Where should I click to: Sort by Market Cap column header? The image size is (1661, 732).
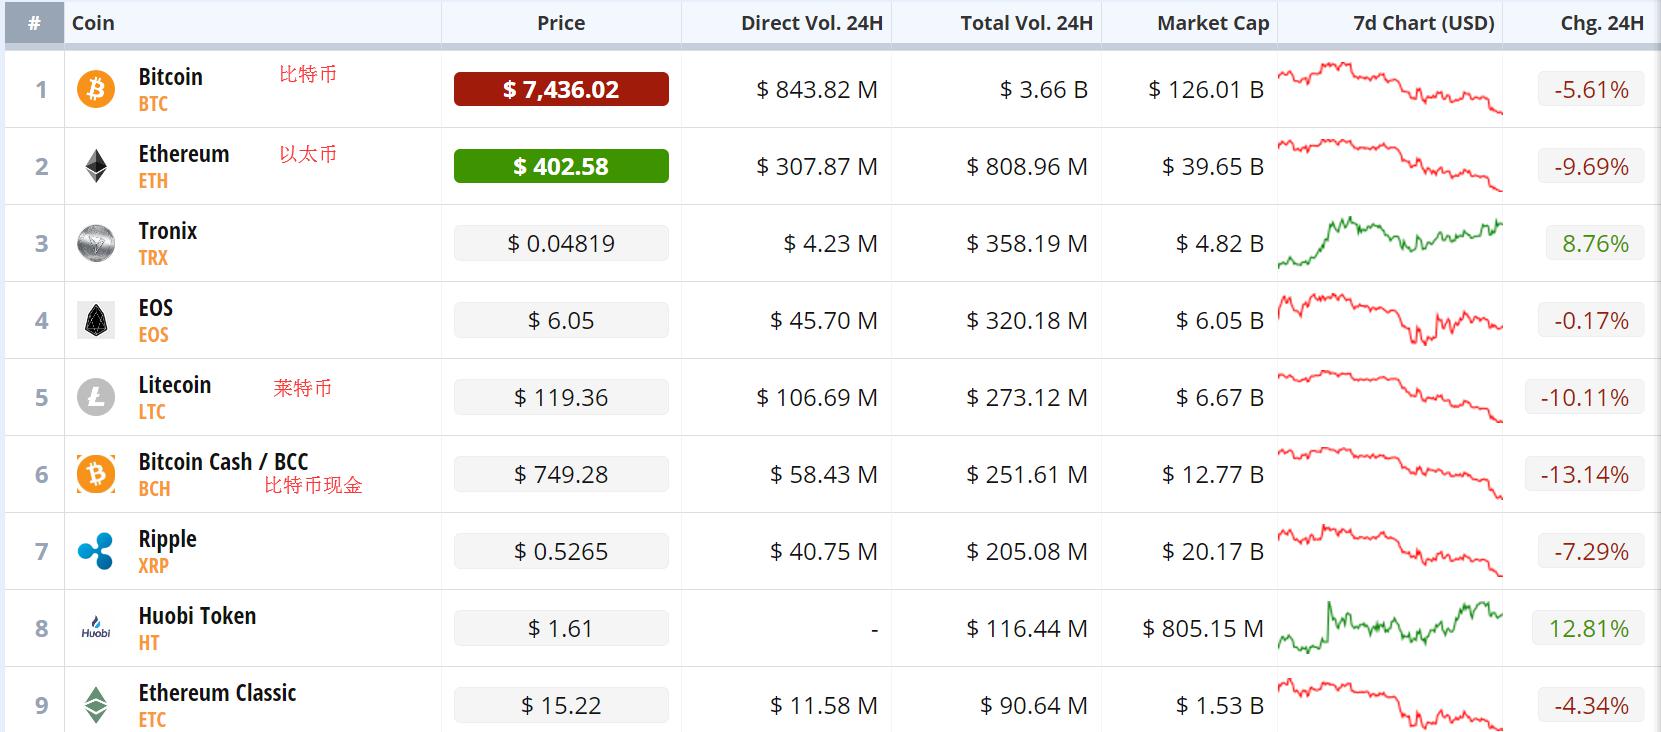coord(1212,23)
